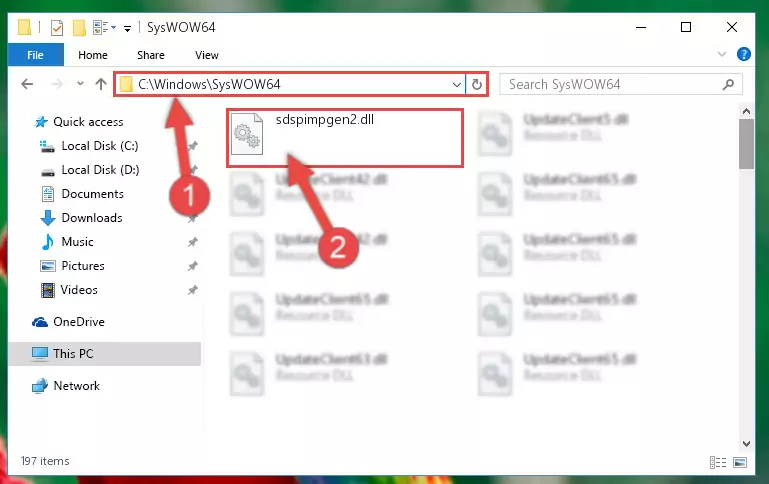Click pin icon next to Music
769x484 pixels.
pyautogui.click(x=192, y=242)
